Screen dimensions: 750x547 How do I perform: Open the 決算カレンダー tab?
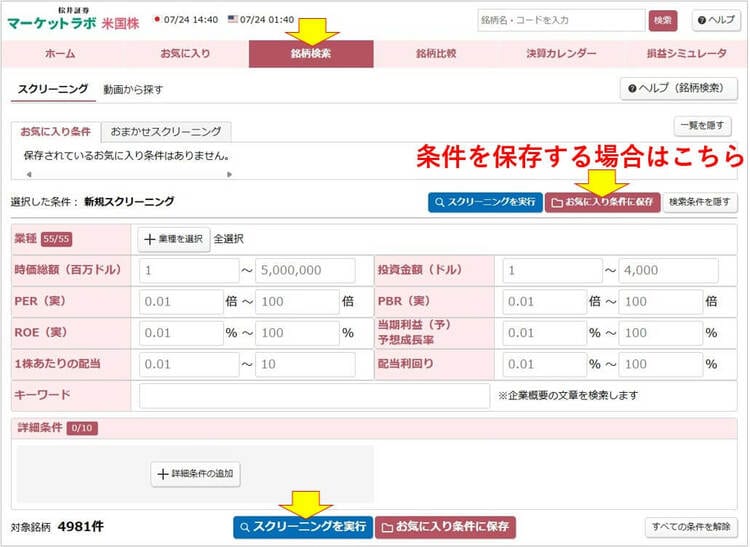(561, 54)
